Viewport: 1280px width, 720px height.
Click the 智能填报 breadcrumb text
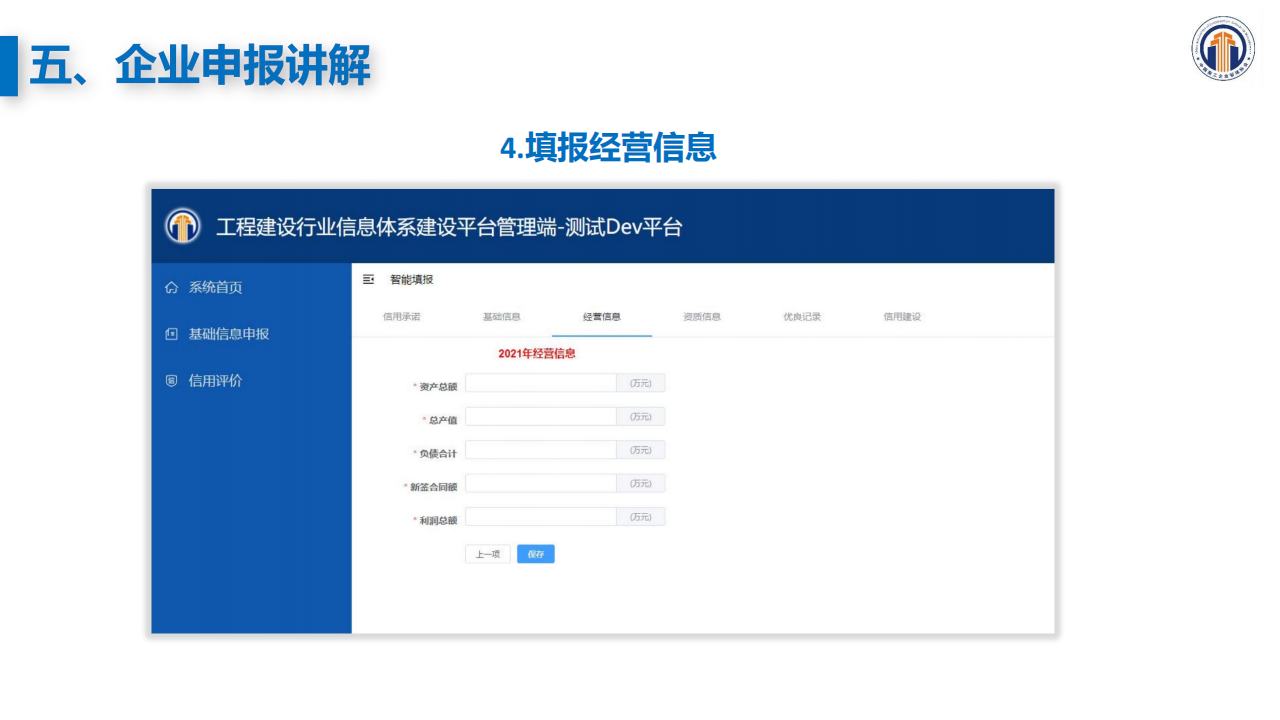tap(412, 279)
